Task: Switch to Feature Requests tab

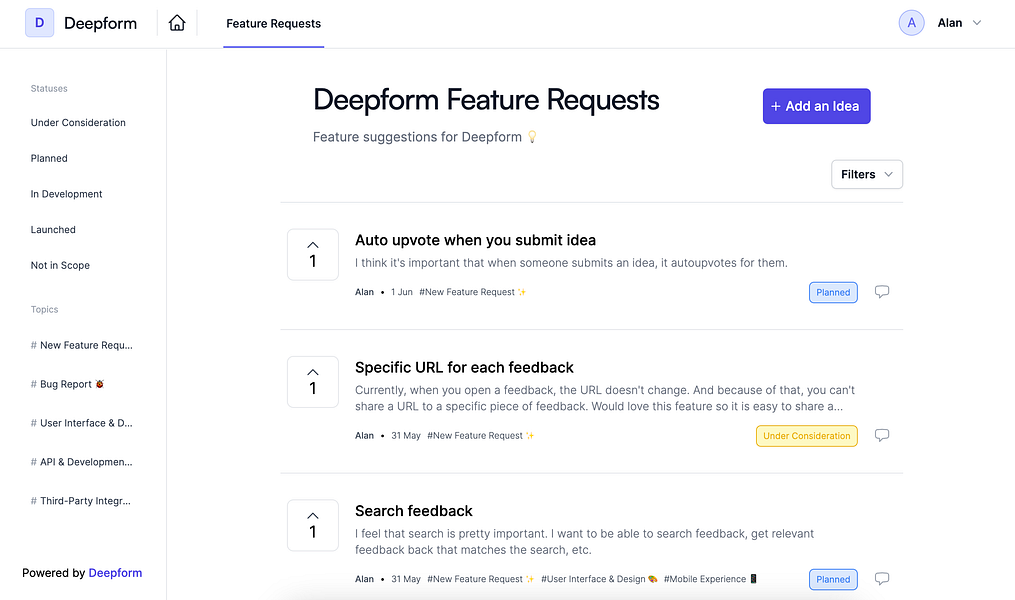Action: [x=273, y=23]
